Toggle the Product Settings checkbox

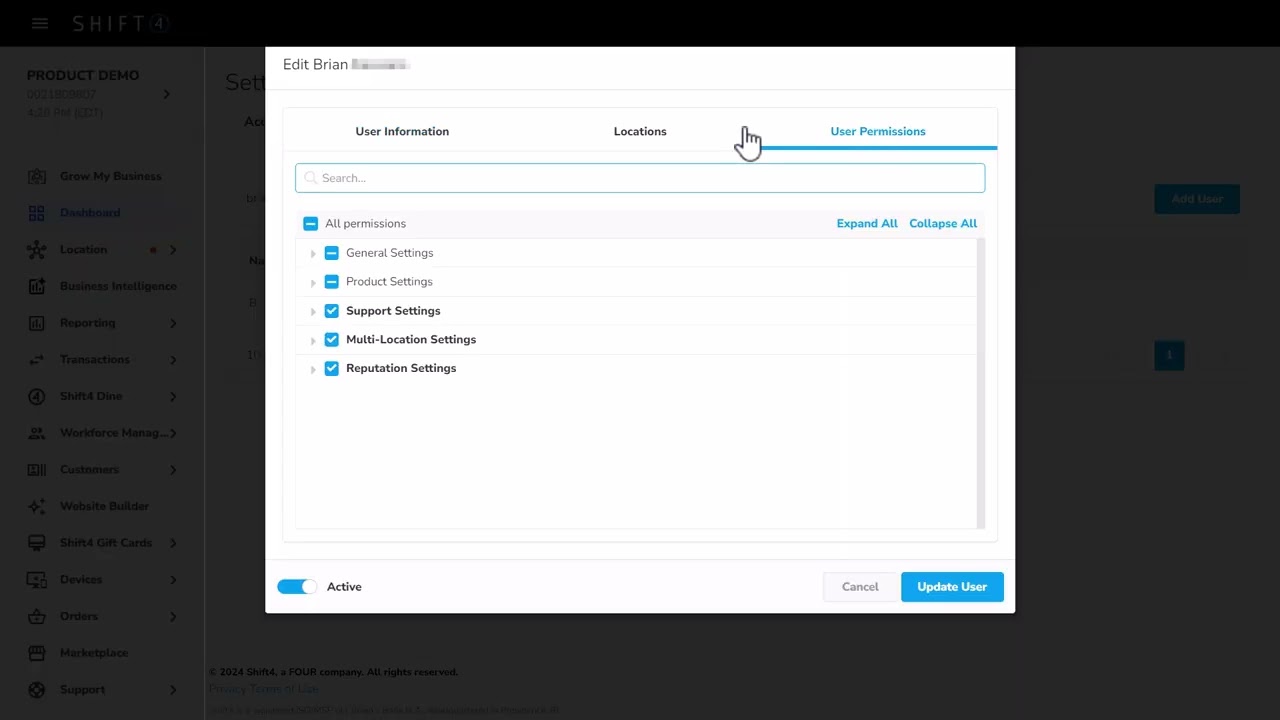pyautogui.click(x=332, y=282)
